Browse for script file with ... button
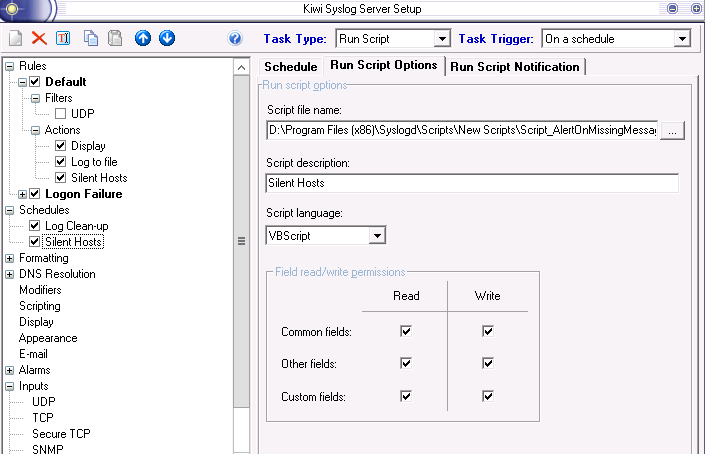The height and width of the screenshot is (454, 705). 672,130
